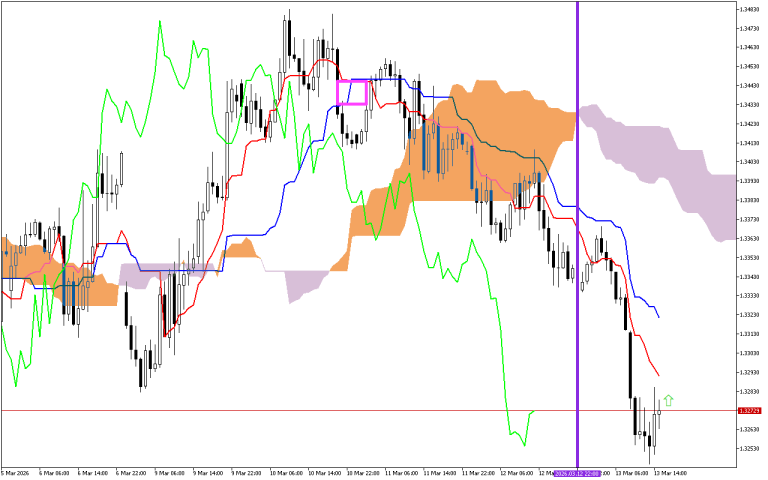The image size is (768, 480).
Task: Click the 1.33530 price axis label
Action: pyautogui.click(x=750, y=258)
